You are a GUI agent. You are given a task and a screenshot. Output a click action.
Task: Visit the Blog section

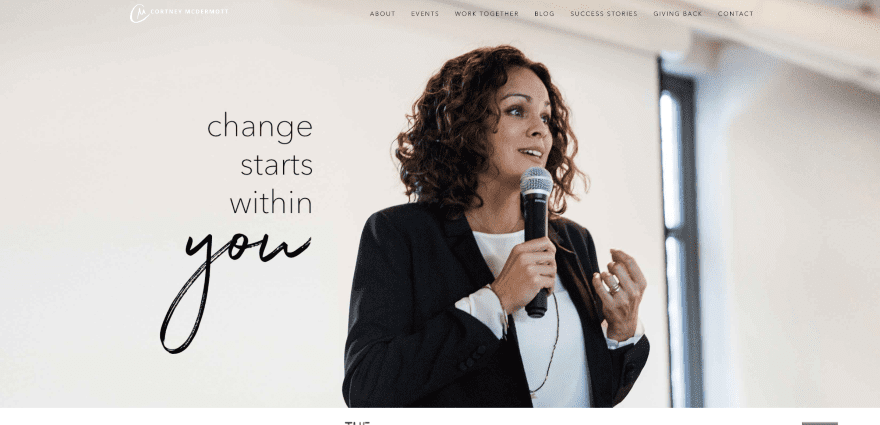544,14
